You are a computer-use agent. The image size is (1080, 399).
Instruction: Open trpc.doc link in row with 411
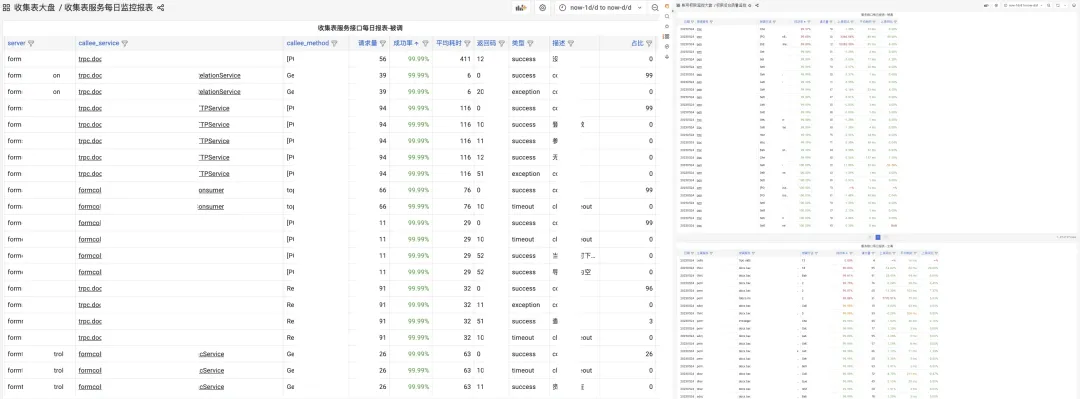coord(90,59)
